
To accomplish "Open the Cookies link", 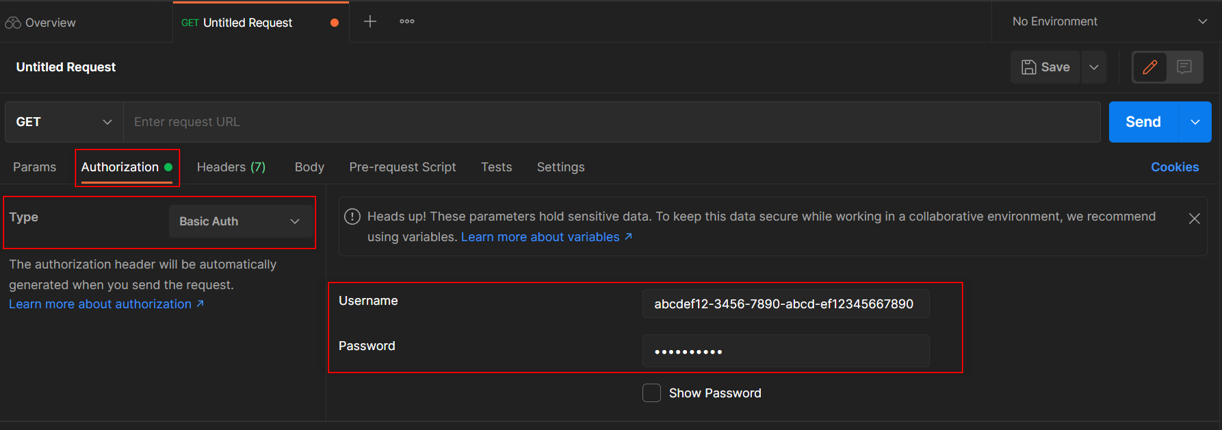I will (1174, 167).
